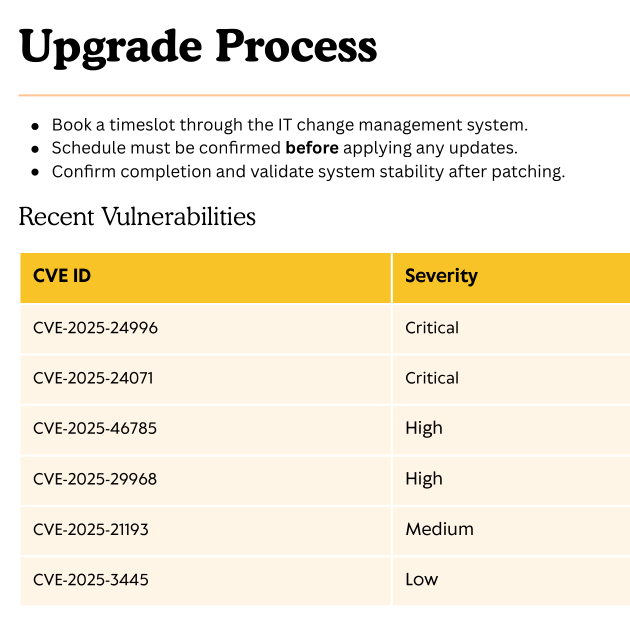Select the CVE-2025-3445 cell
630x622 pixels.
[90, 579]
